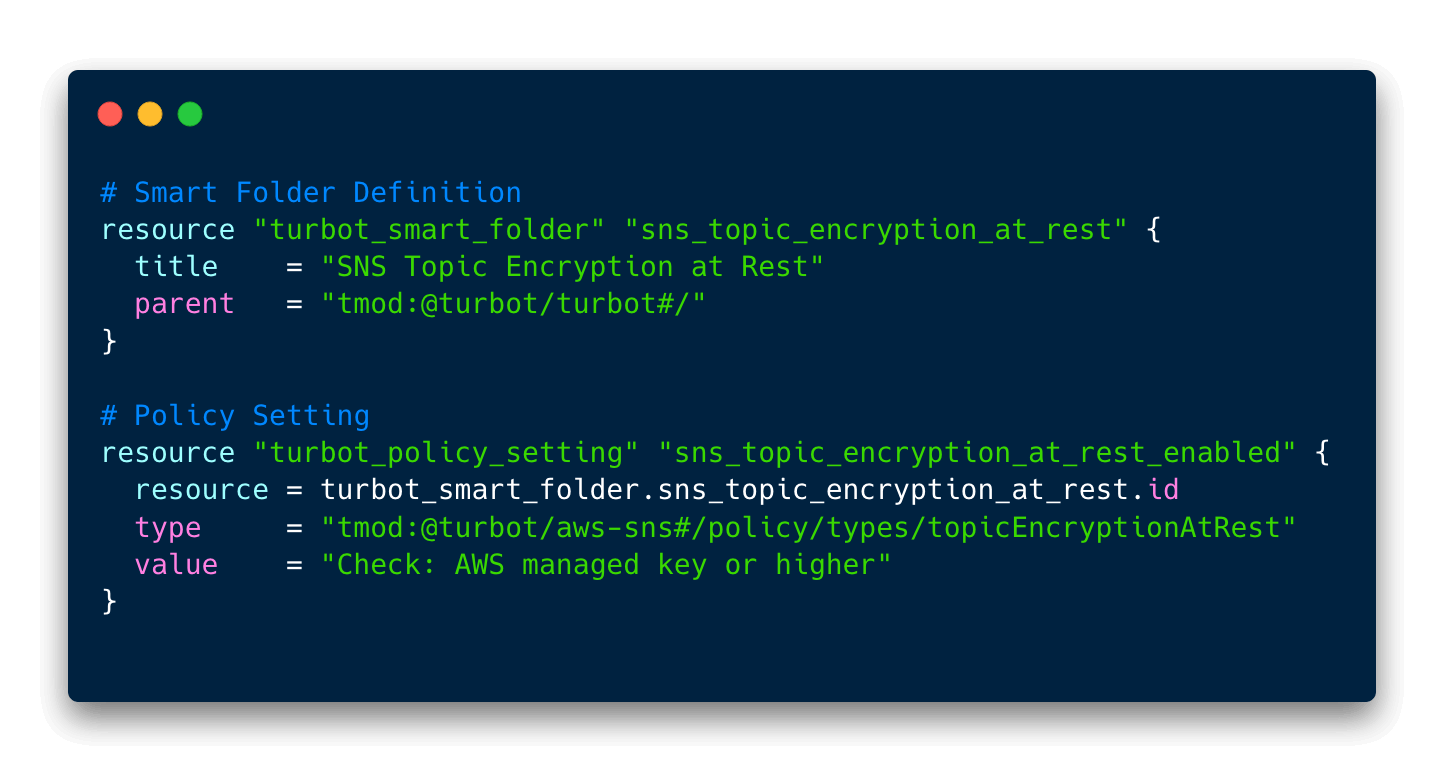Click the final closing brace of policy block
The image size is (1444, 772).
(110, 601)
